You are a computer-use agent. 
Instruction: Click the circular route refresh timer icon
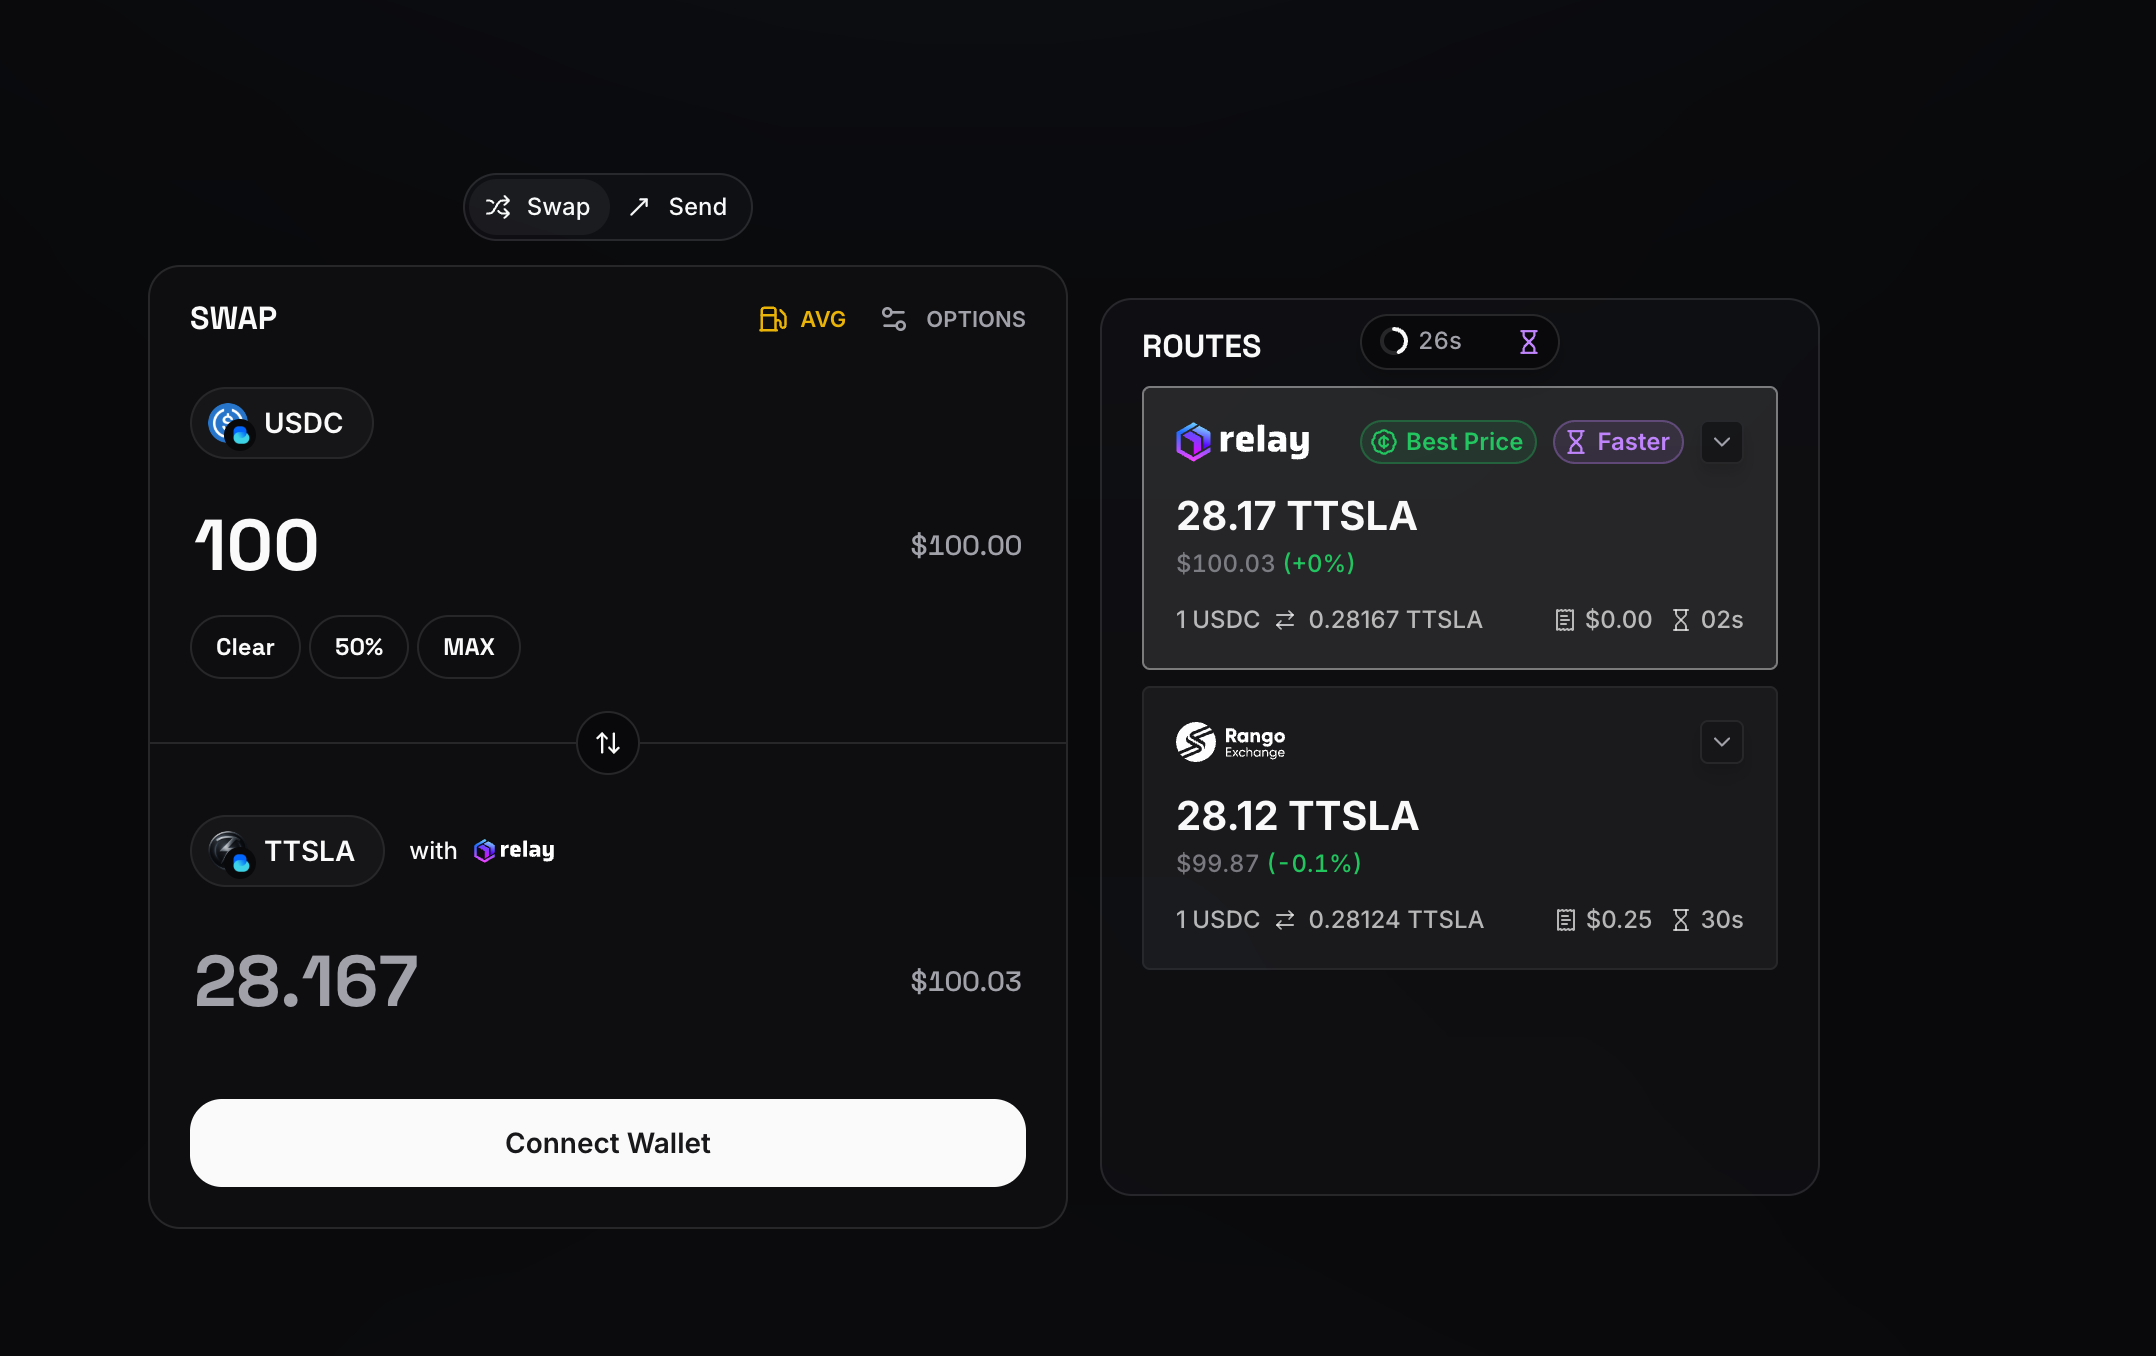coord(1394,342)
